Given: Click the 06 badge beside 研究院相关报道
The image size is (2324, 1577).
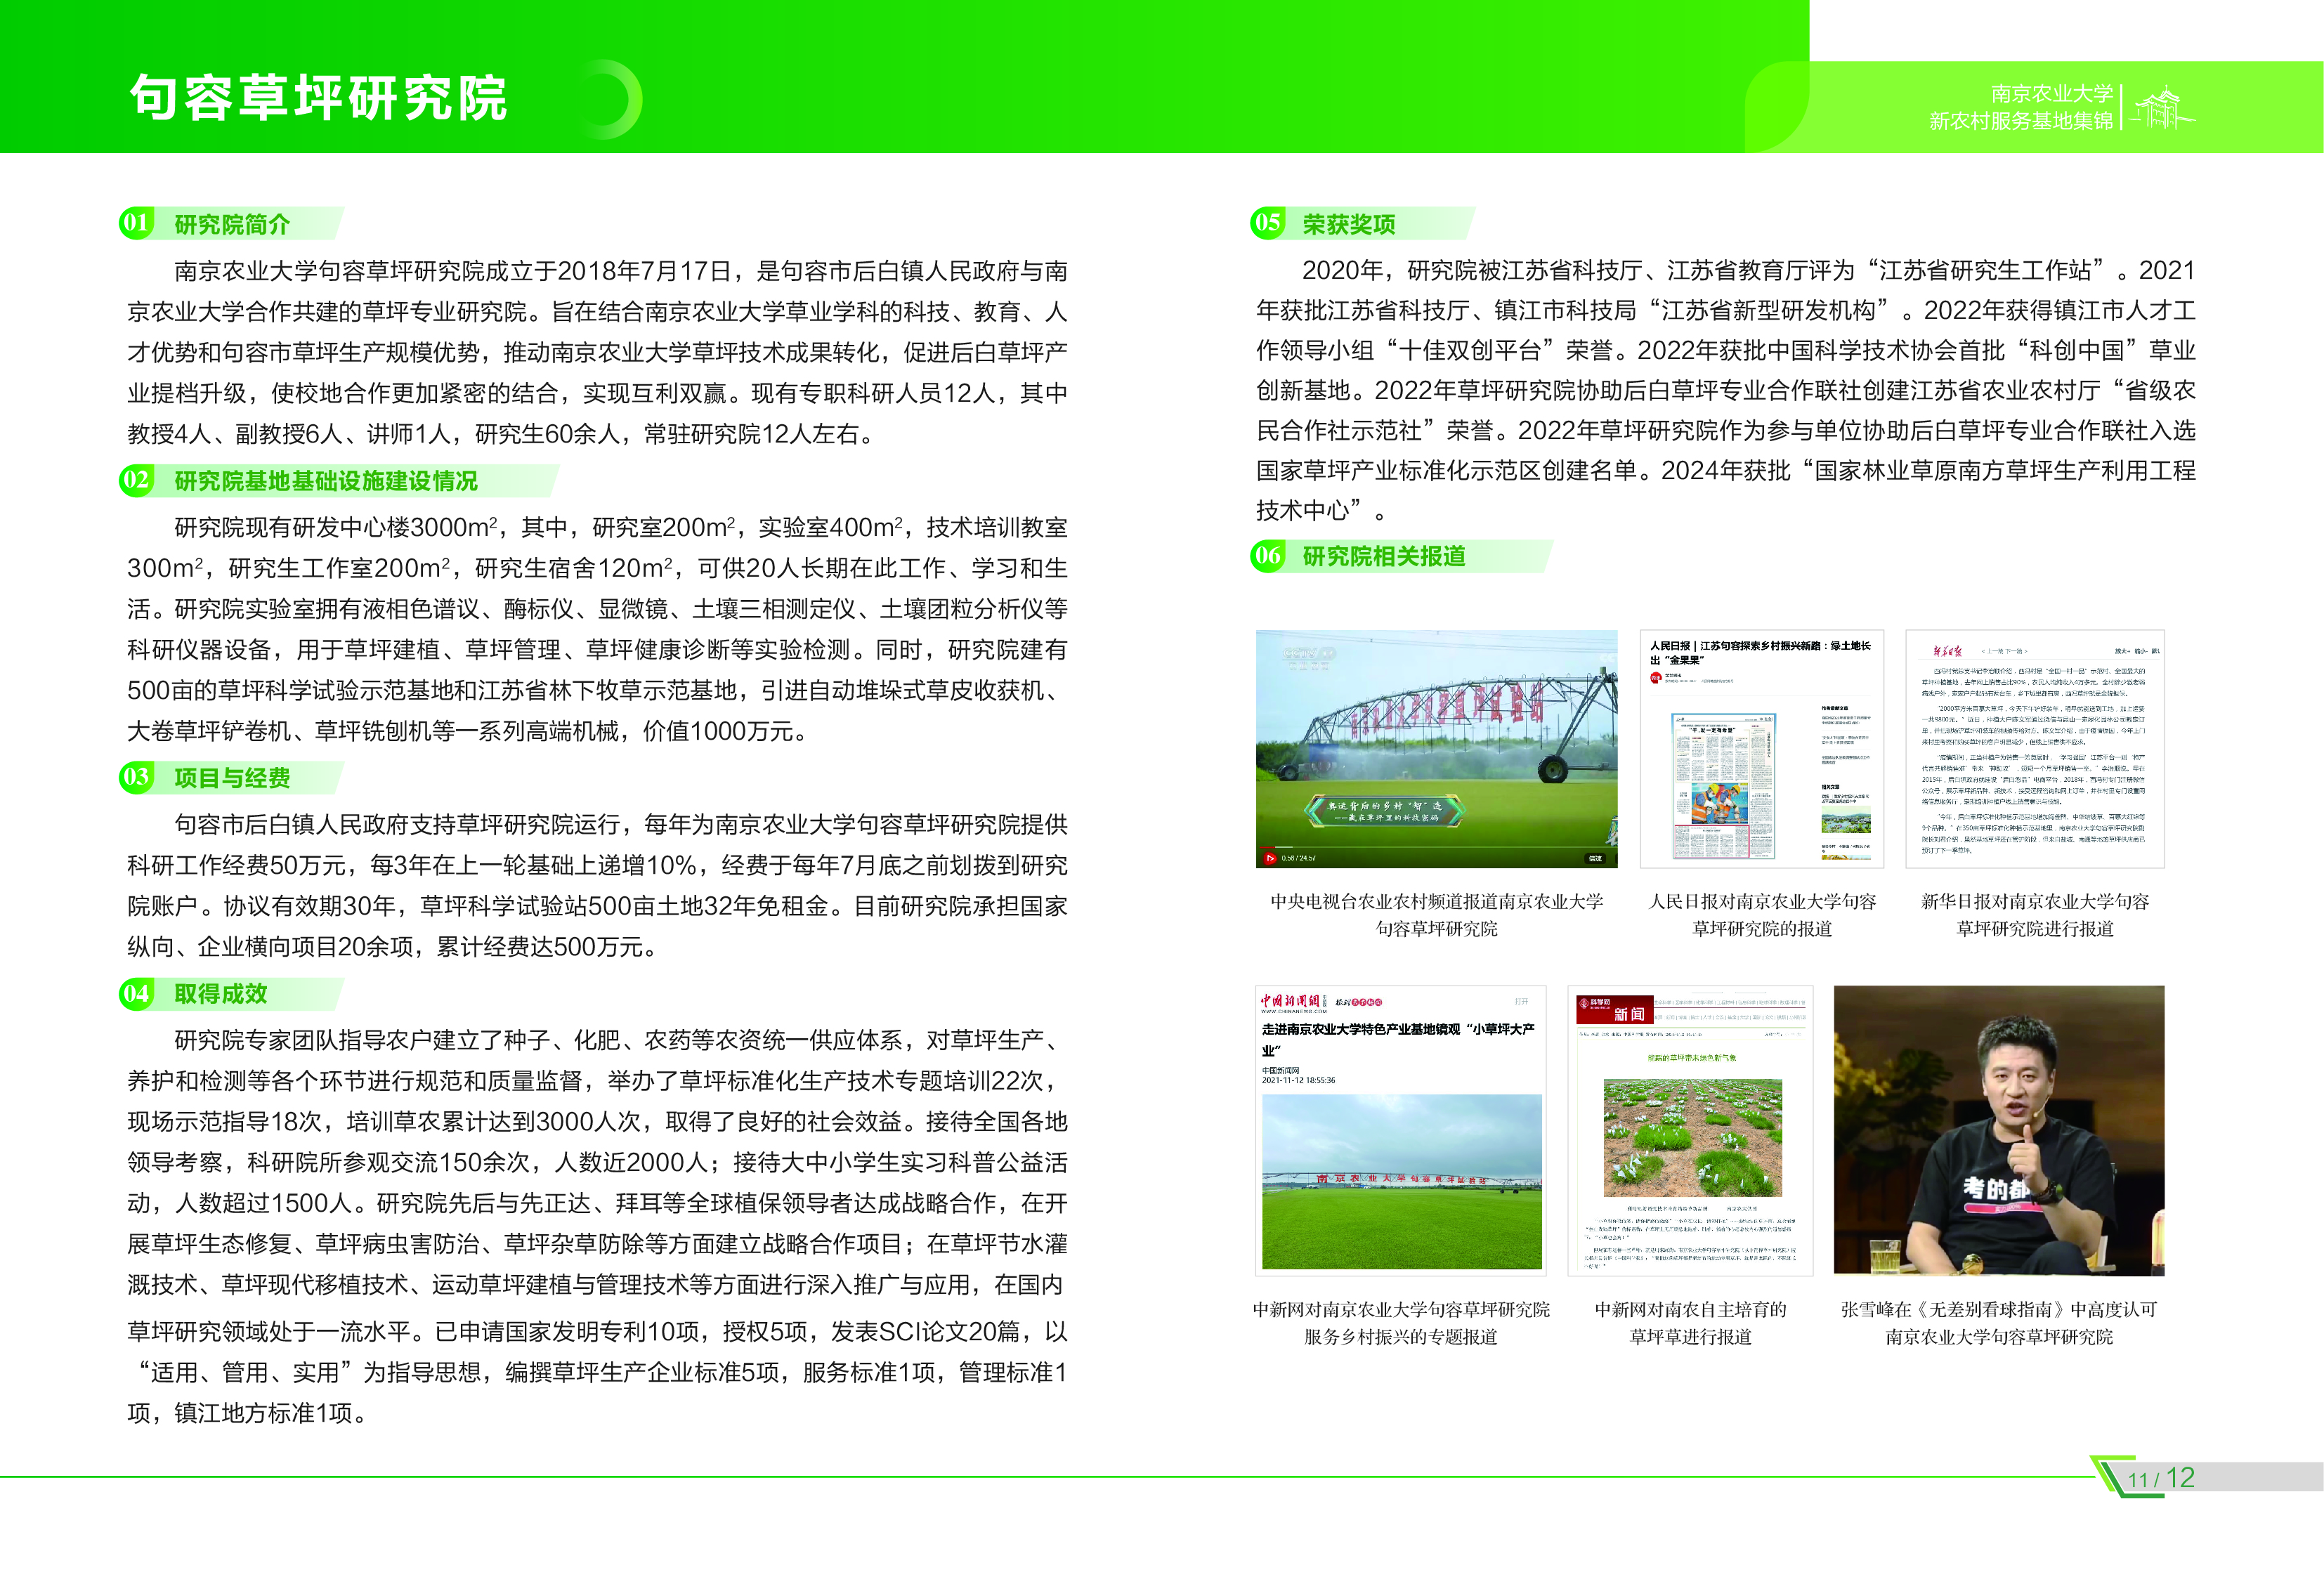Looking at the screenshot, I should [x=1267, y=555].
